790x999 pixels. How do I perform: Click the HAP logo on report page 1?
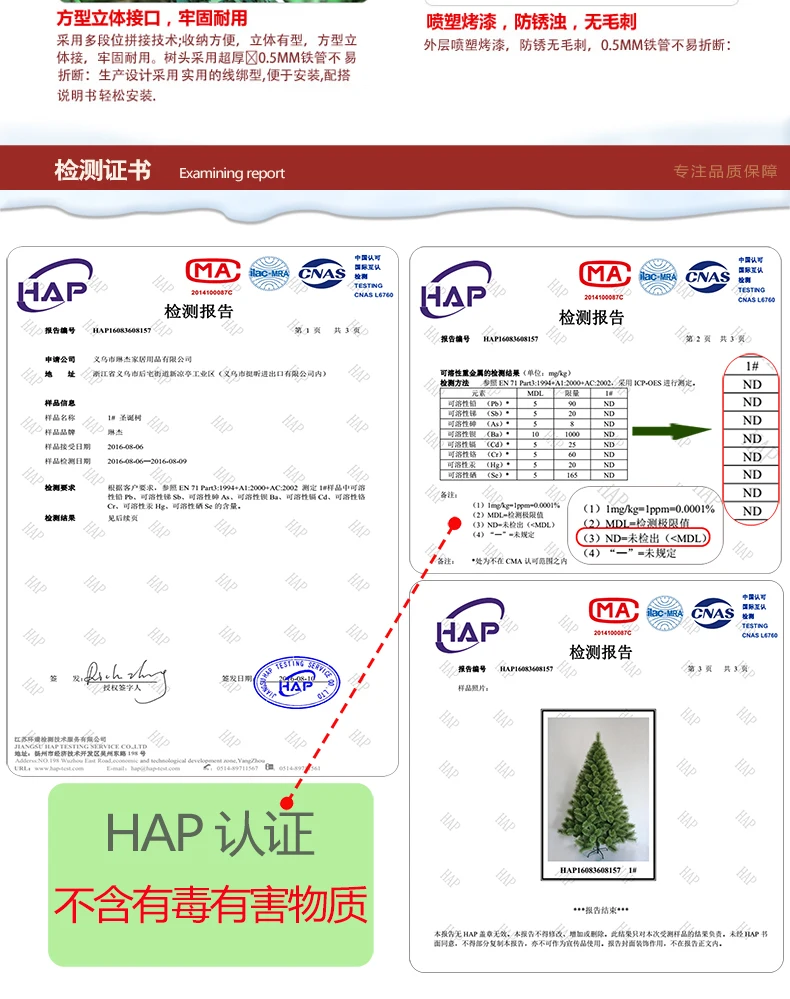pyautogui.click(x=55, y=285)
